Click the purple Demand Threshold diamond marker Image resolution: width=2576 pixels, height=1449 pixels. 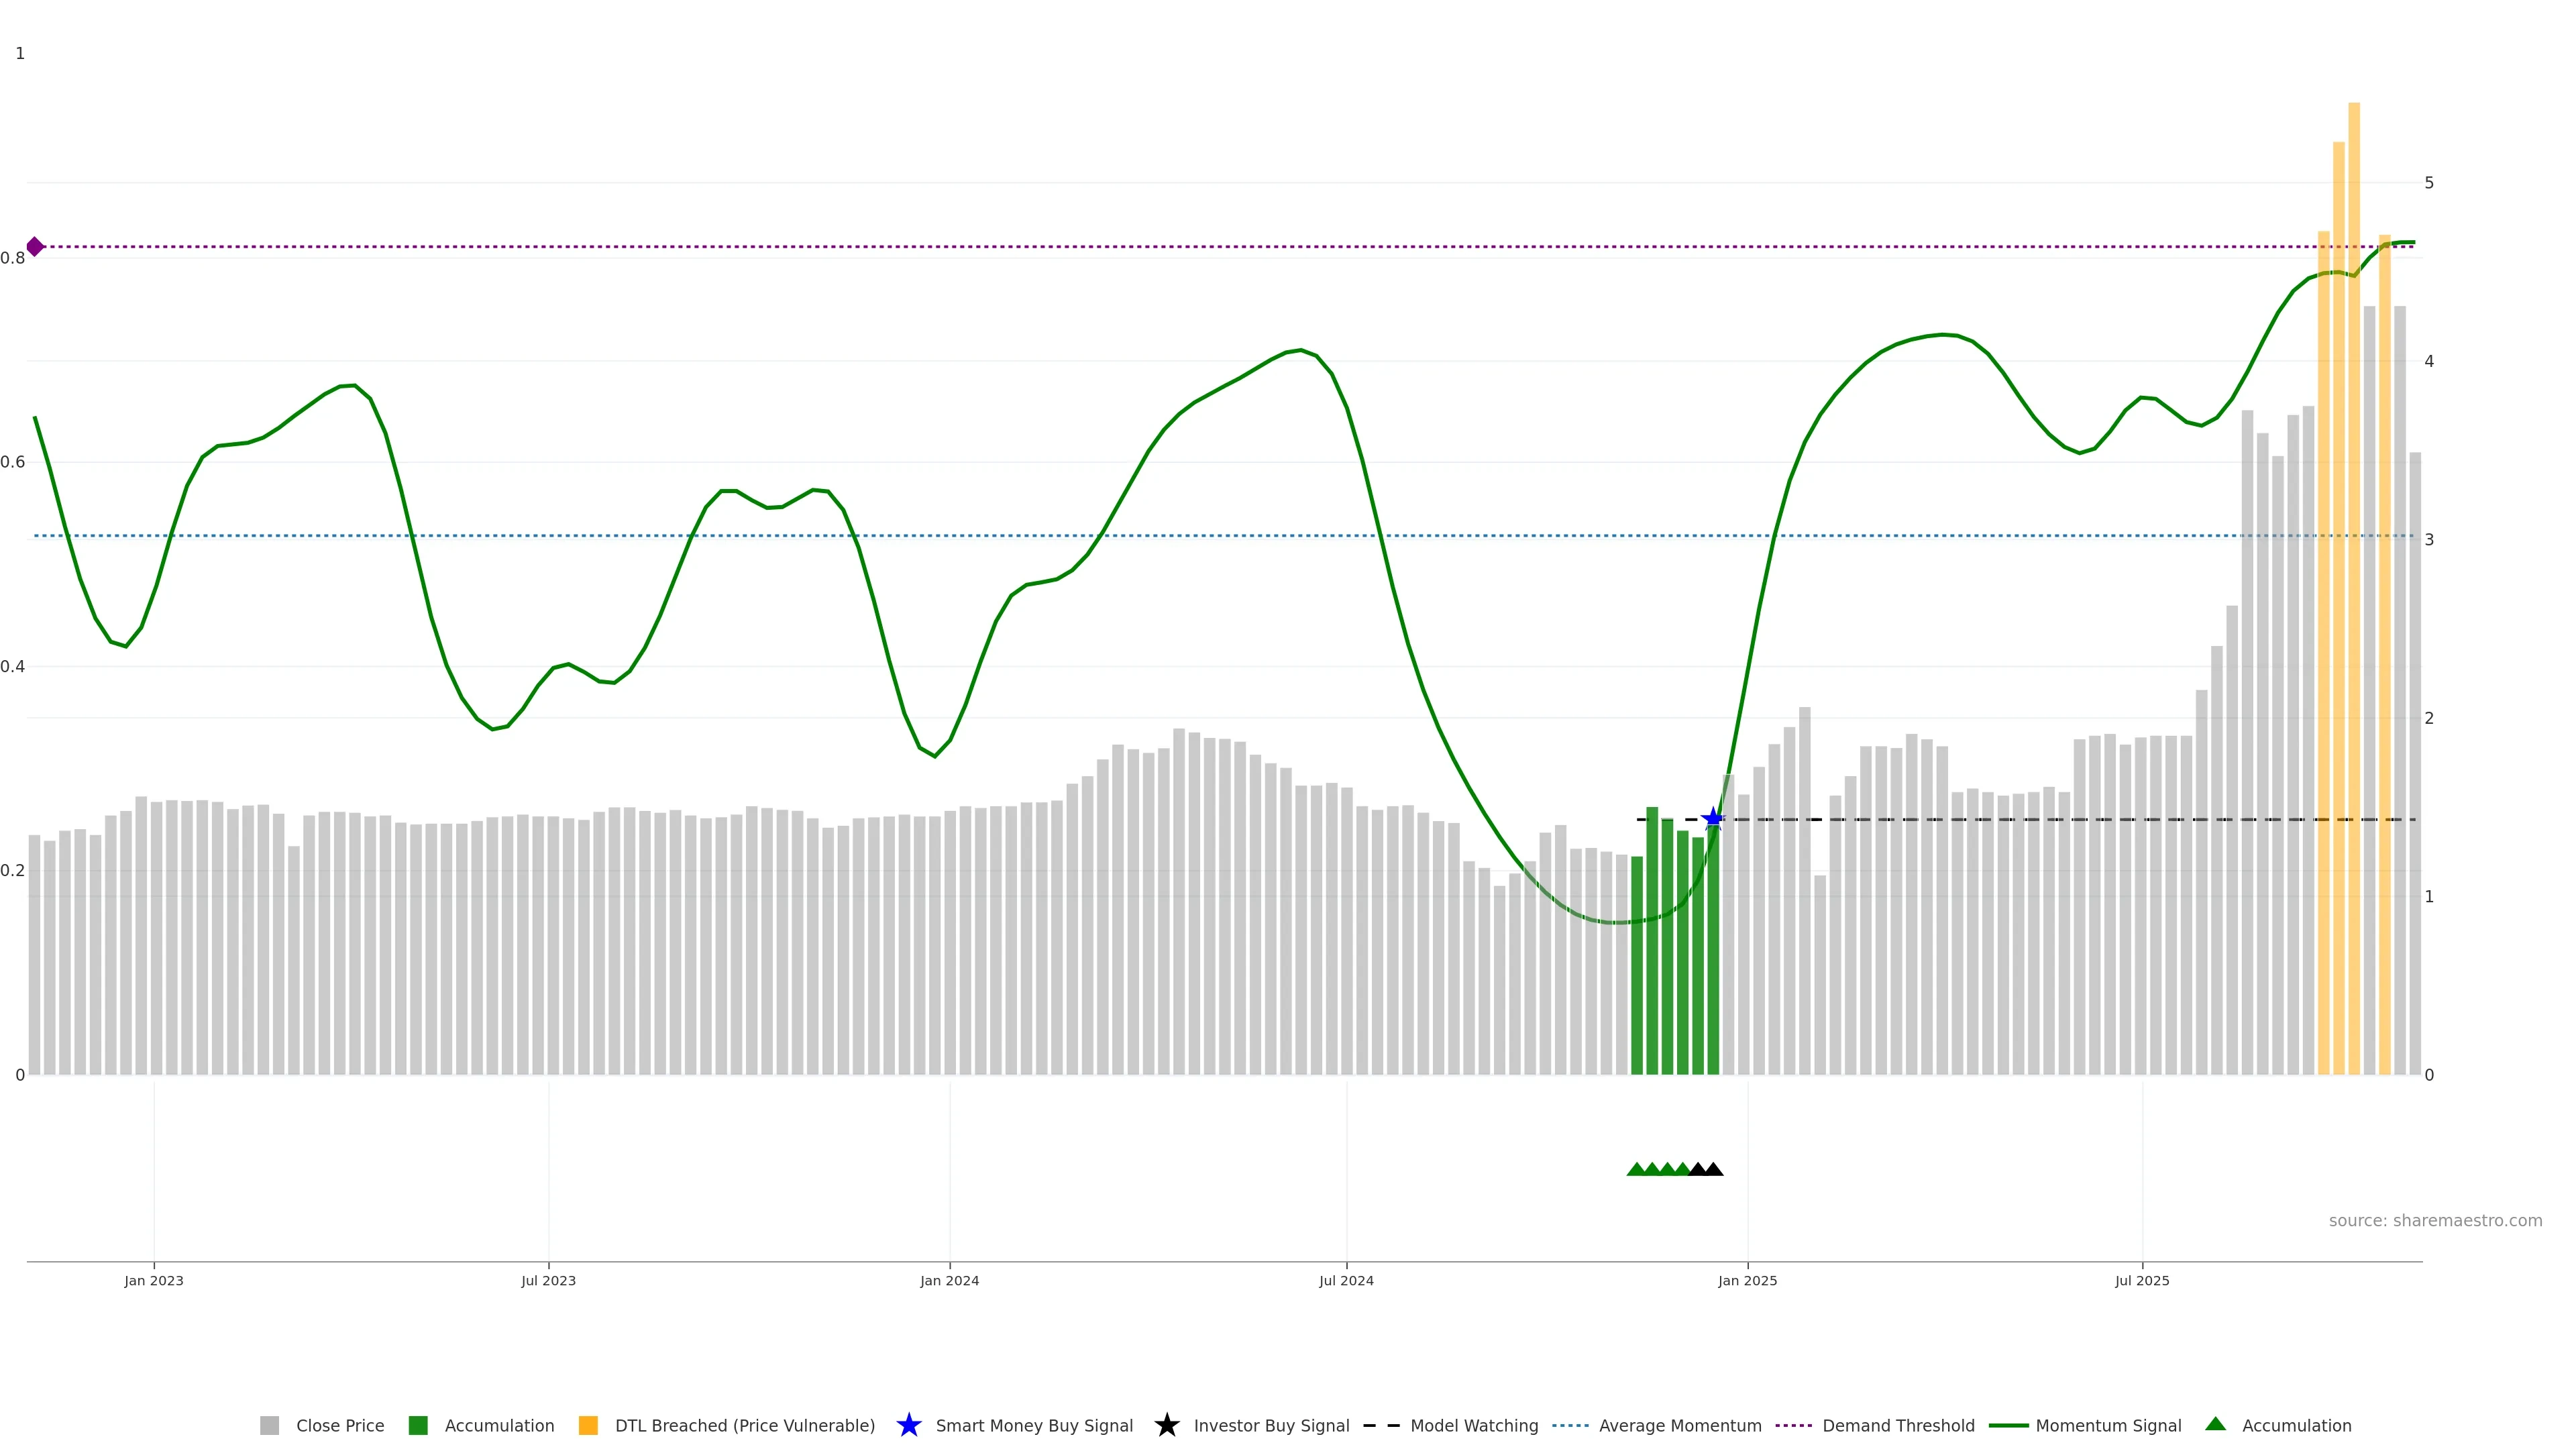click(35, 246)
